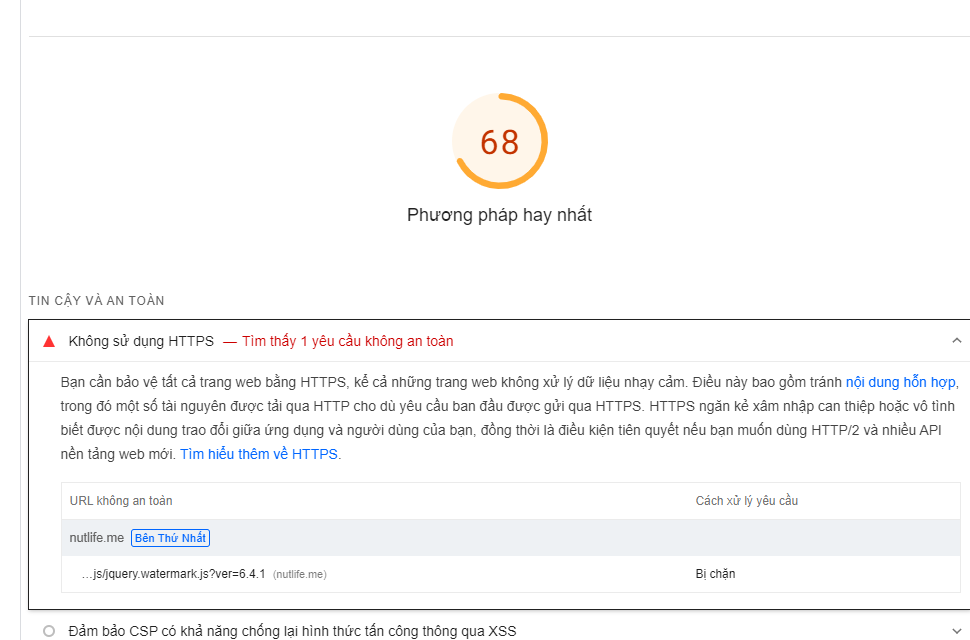The image size is (970, 640).
Task: Click 'Tìm thấy 1 yêu cầu không an toàn' text
Action: click(347, 341)
